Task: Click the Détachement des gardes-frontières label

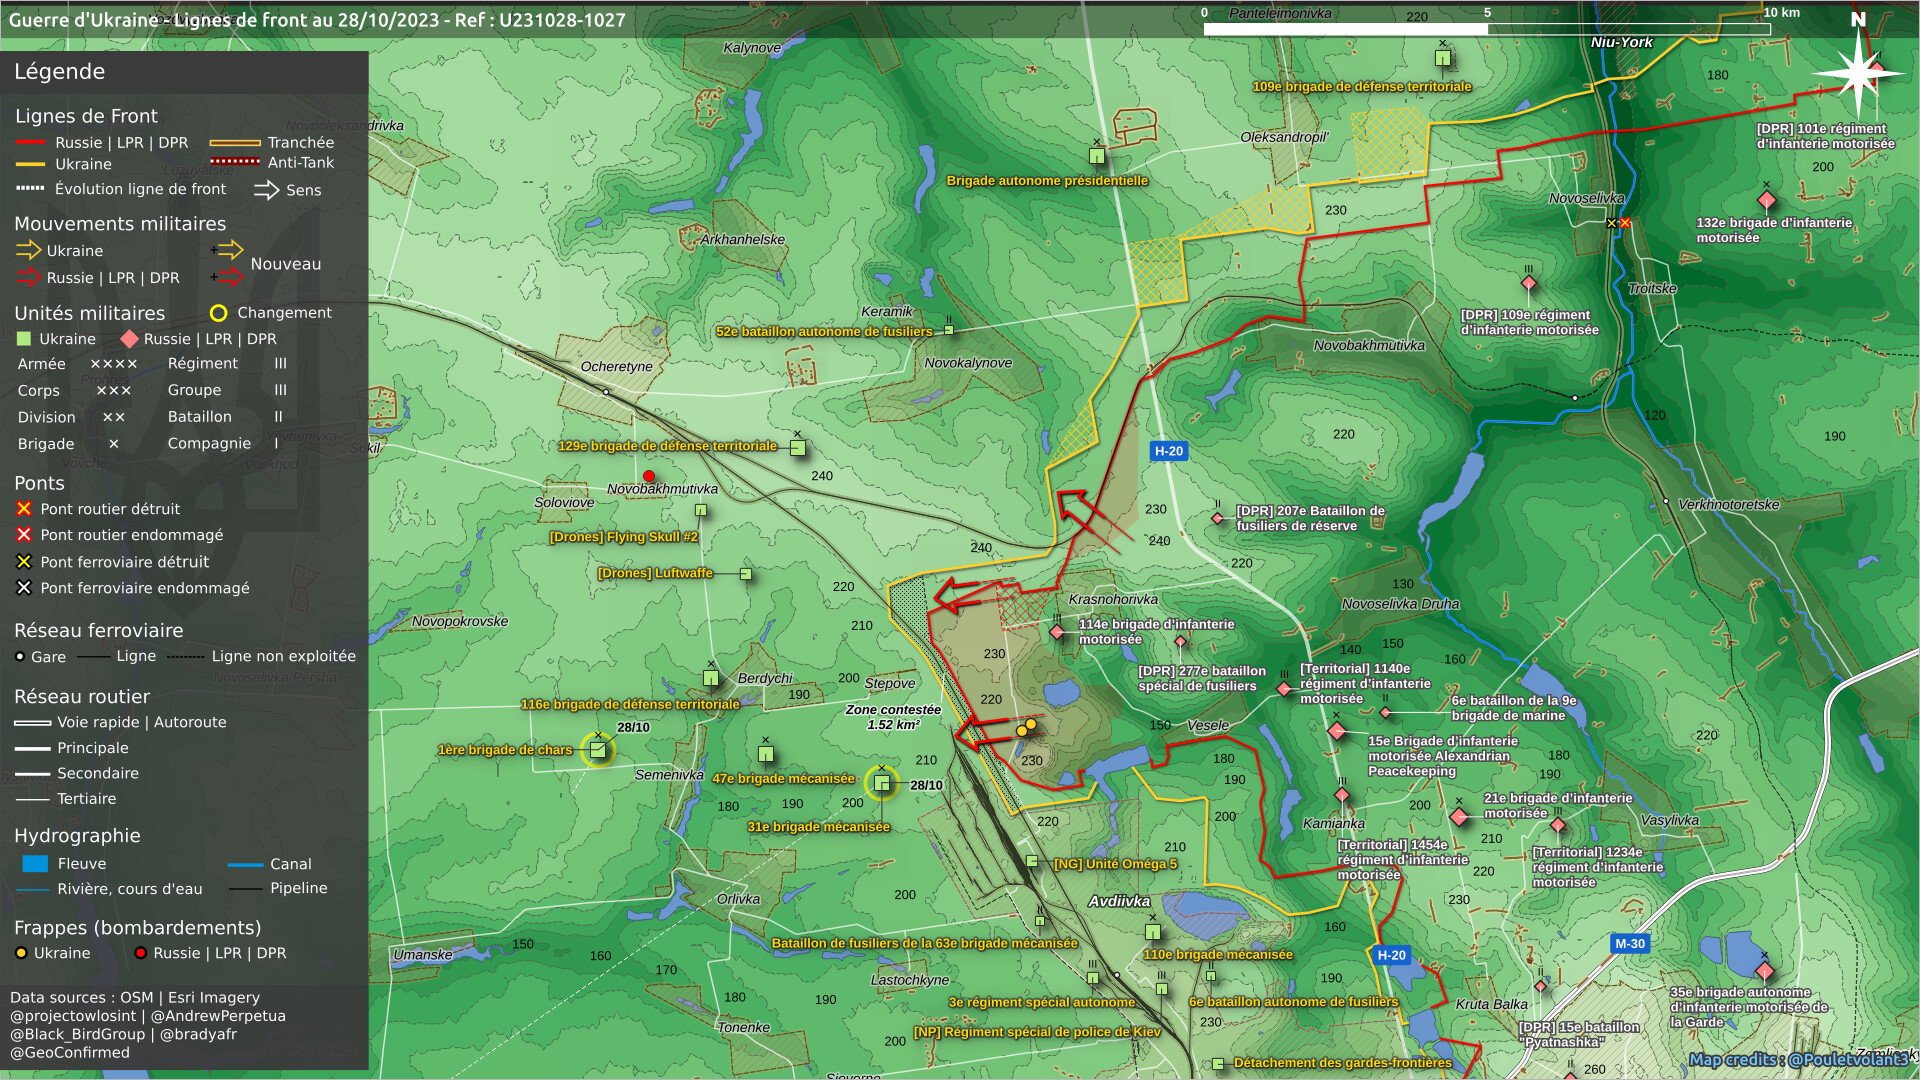Action: point(1343,1063)
